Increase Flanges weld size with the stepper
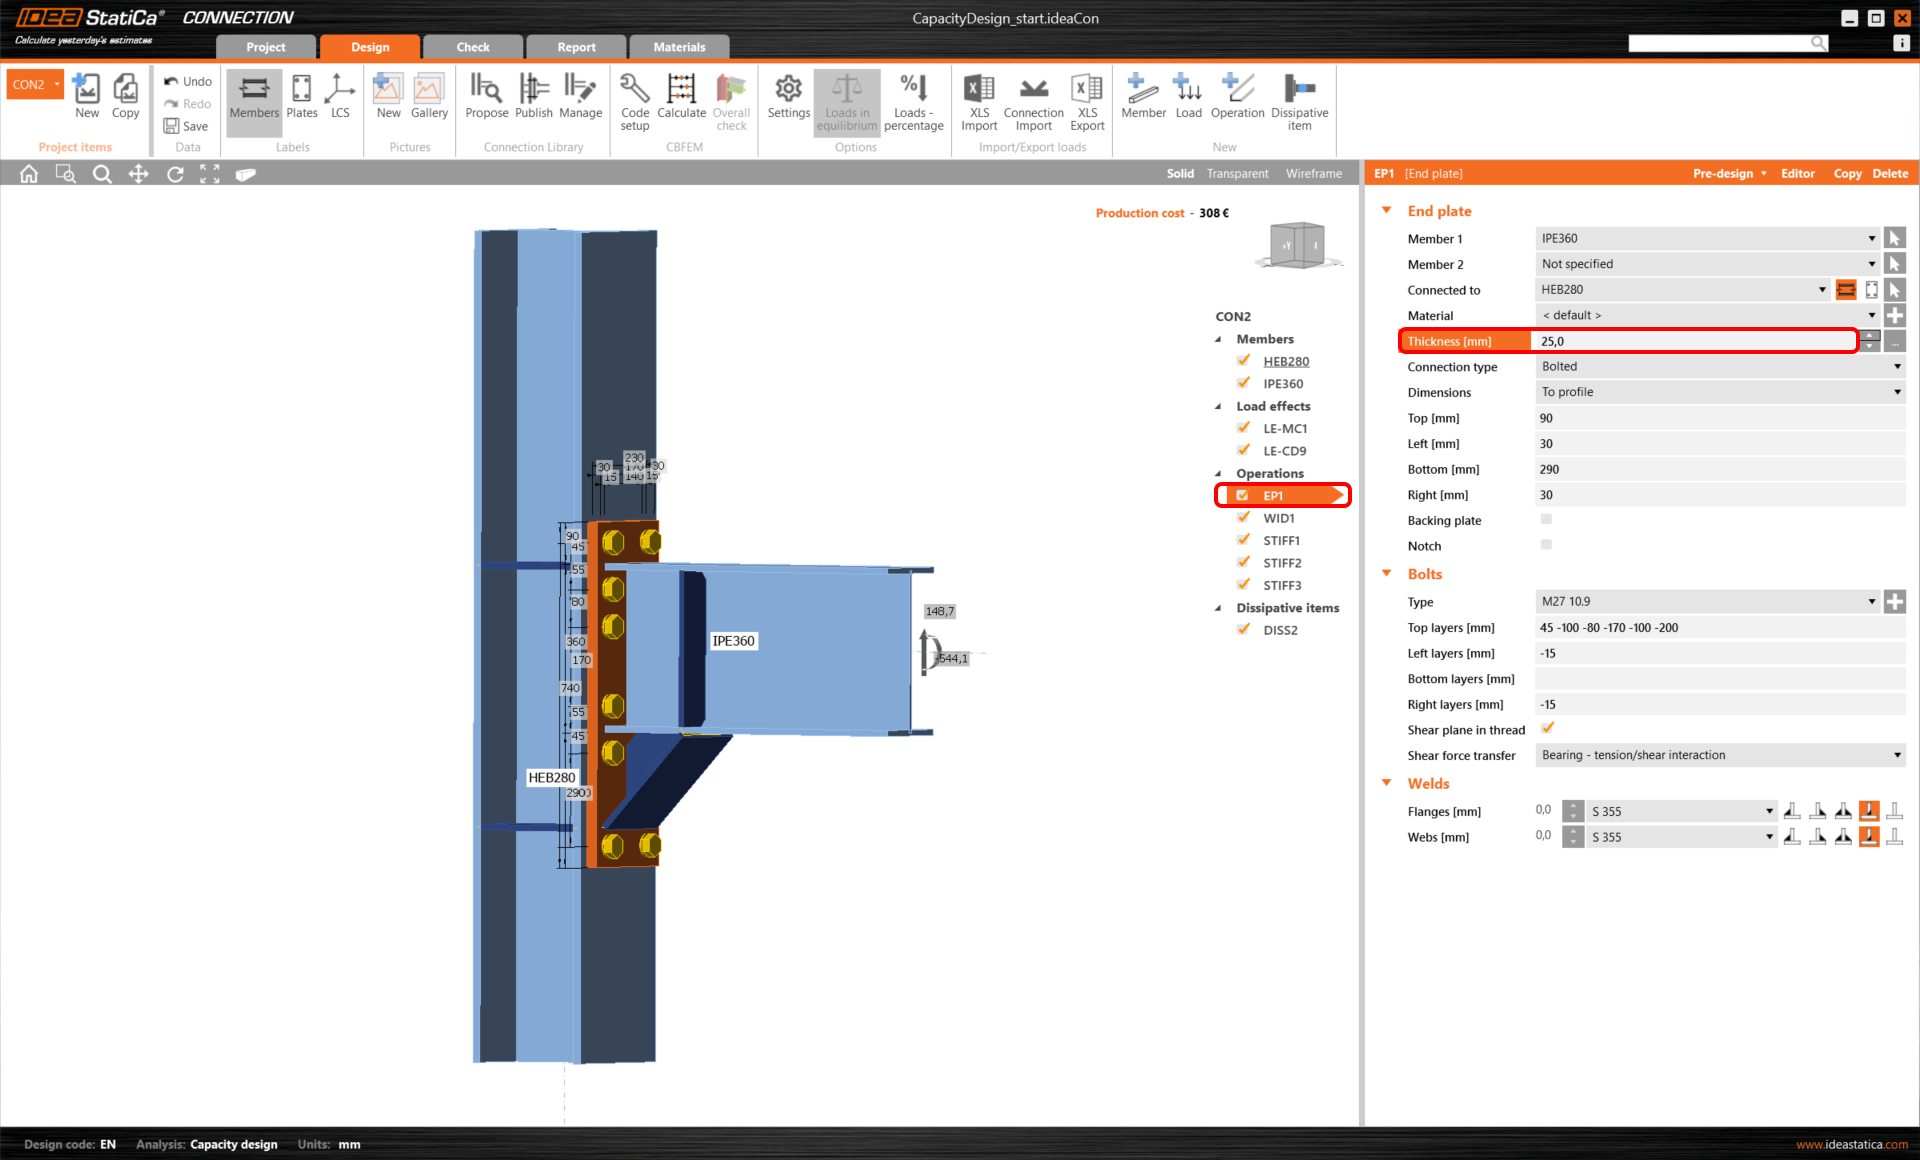The height and width of the screenshot is (1160, 1920). point(1573,806)
